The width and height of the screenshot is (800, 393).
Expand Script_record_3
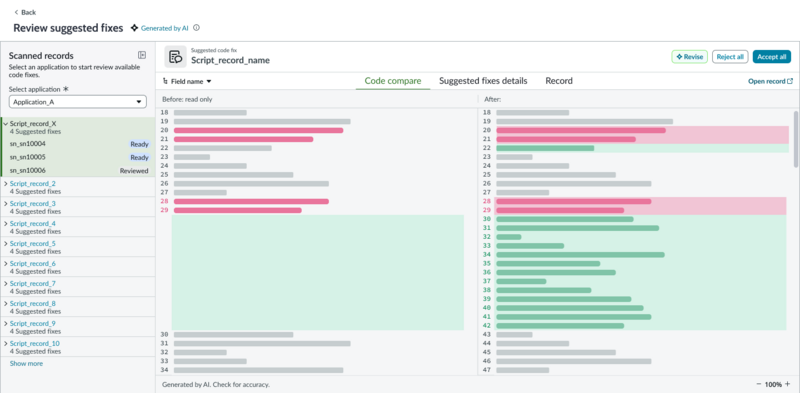coord(6,203)
